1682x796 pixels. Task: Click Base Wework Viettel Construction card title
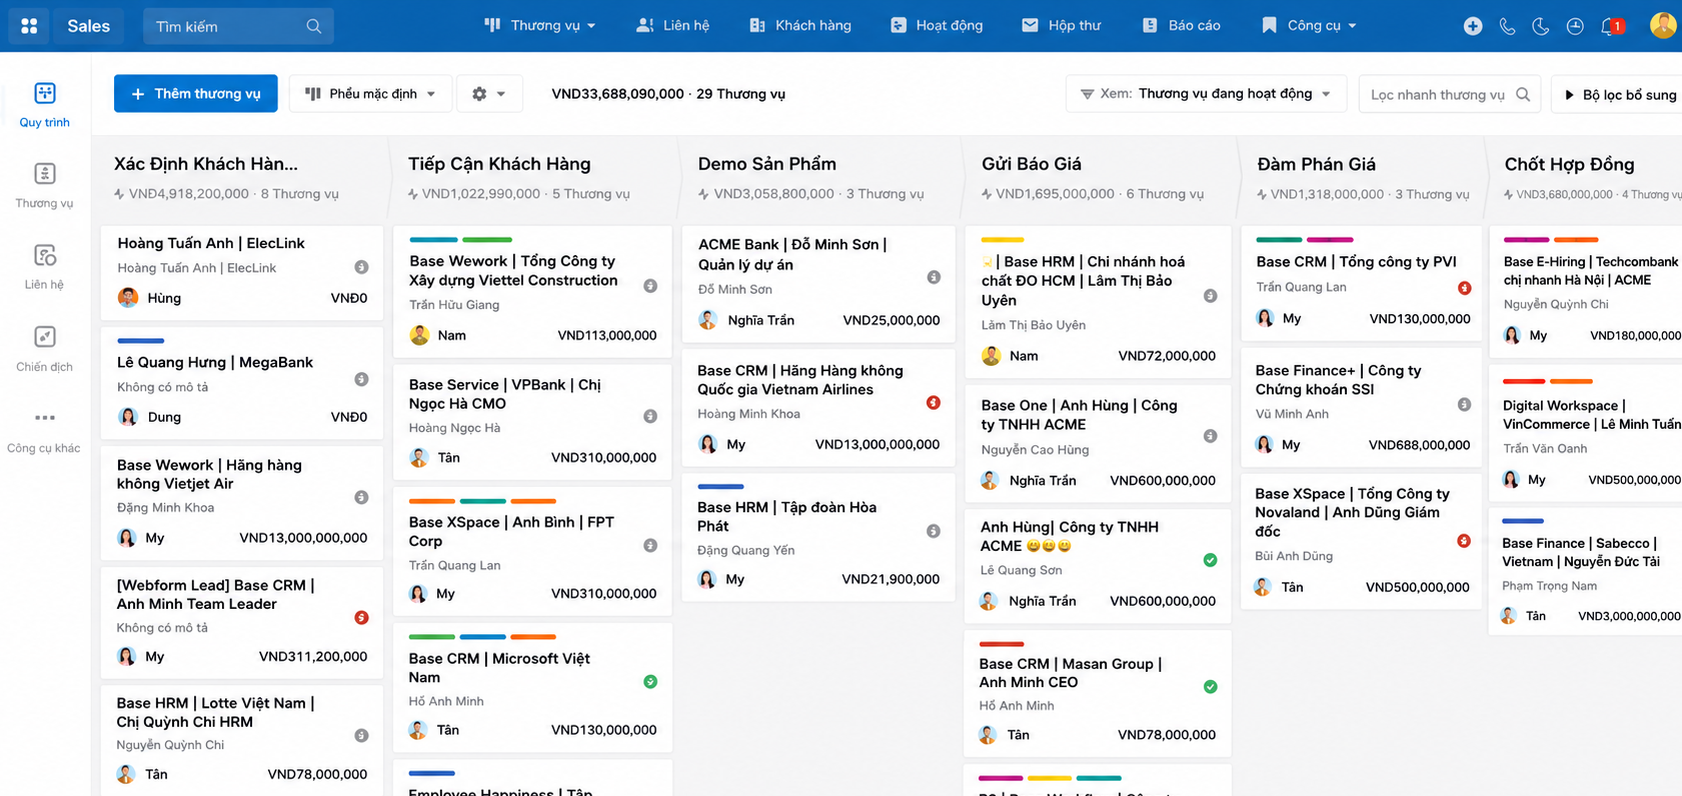tap(513, 270)
